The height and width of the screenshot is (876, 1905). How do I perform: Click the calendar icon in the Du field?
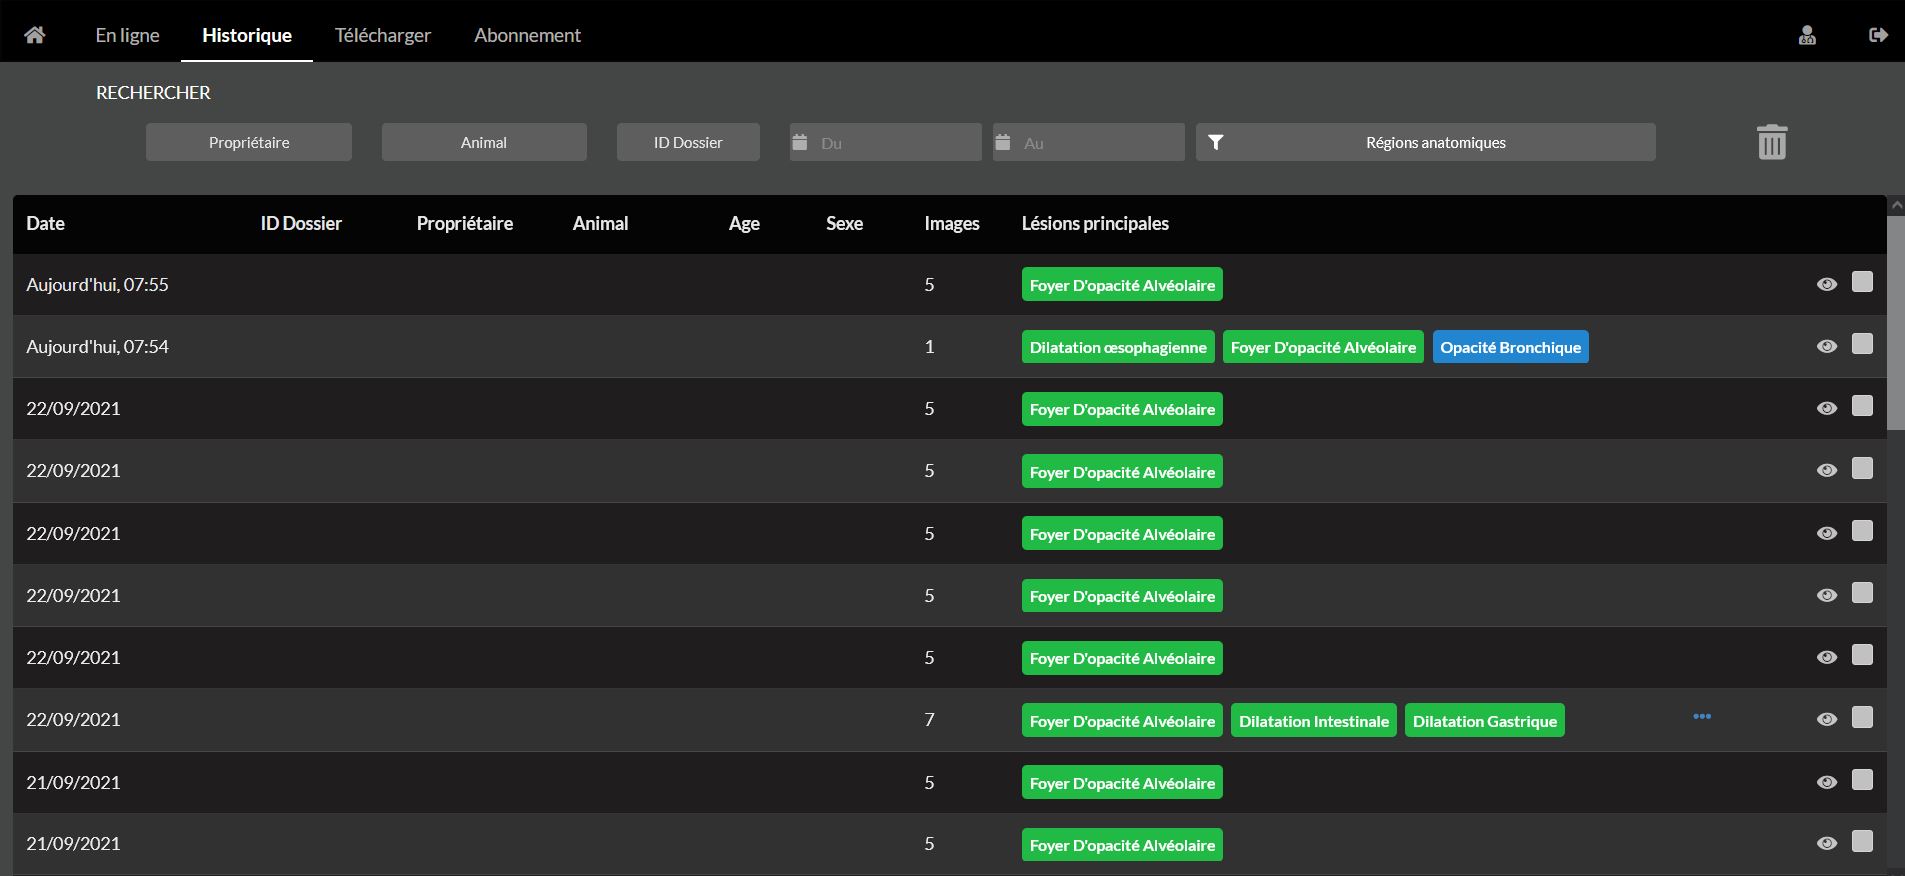coord(800,142)
